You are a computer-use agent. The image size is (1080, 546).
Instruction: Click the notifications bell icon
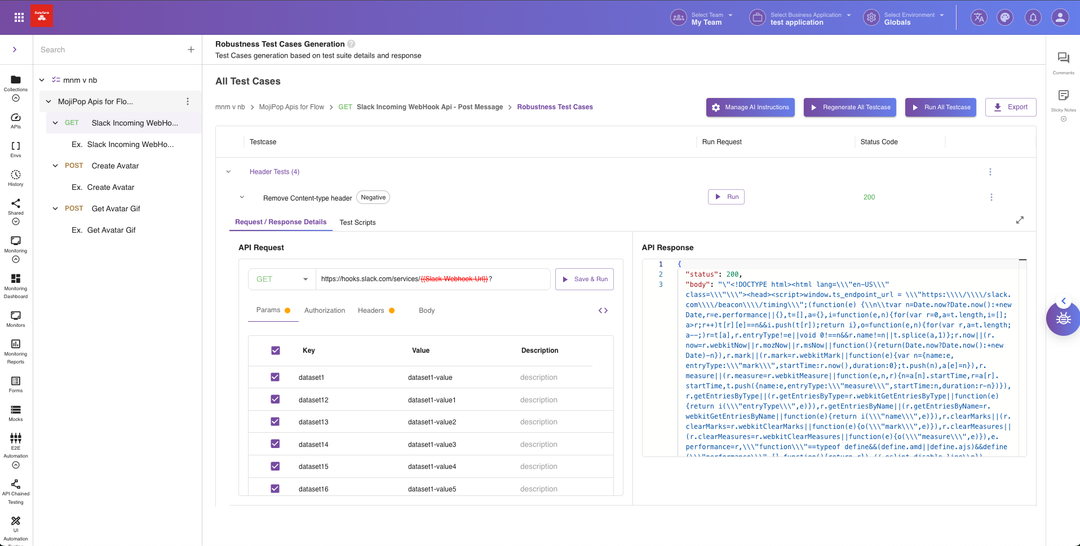[x=1032, y=17]
